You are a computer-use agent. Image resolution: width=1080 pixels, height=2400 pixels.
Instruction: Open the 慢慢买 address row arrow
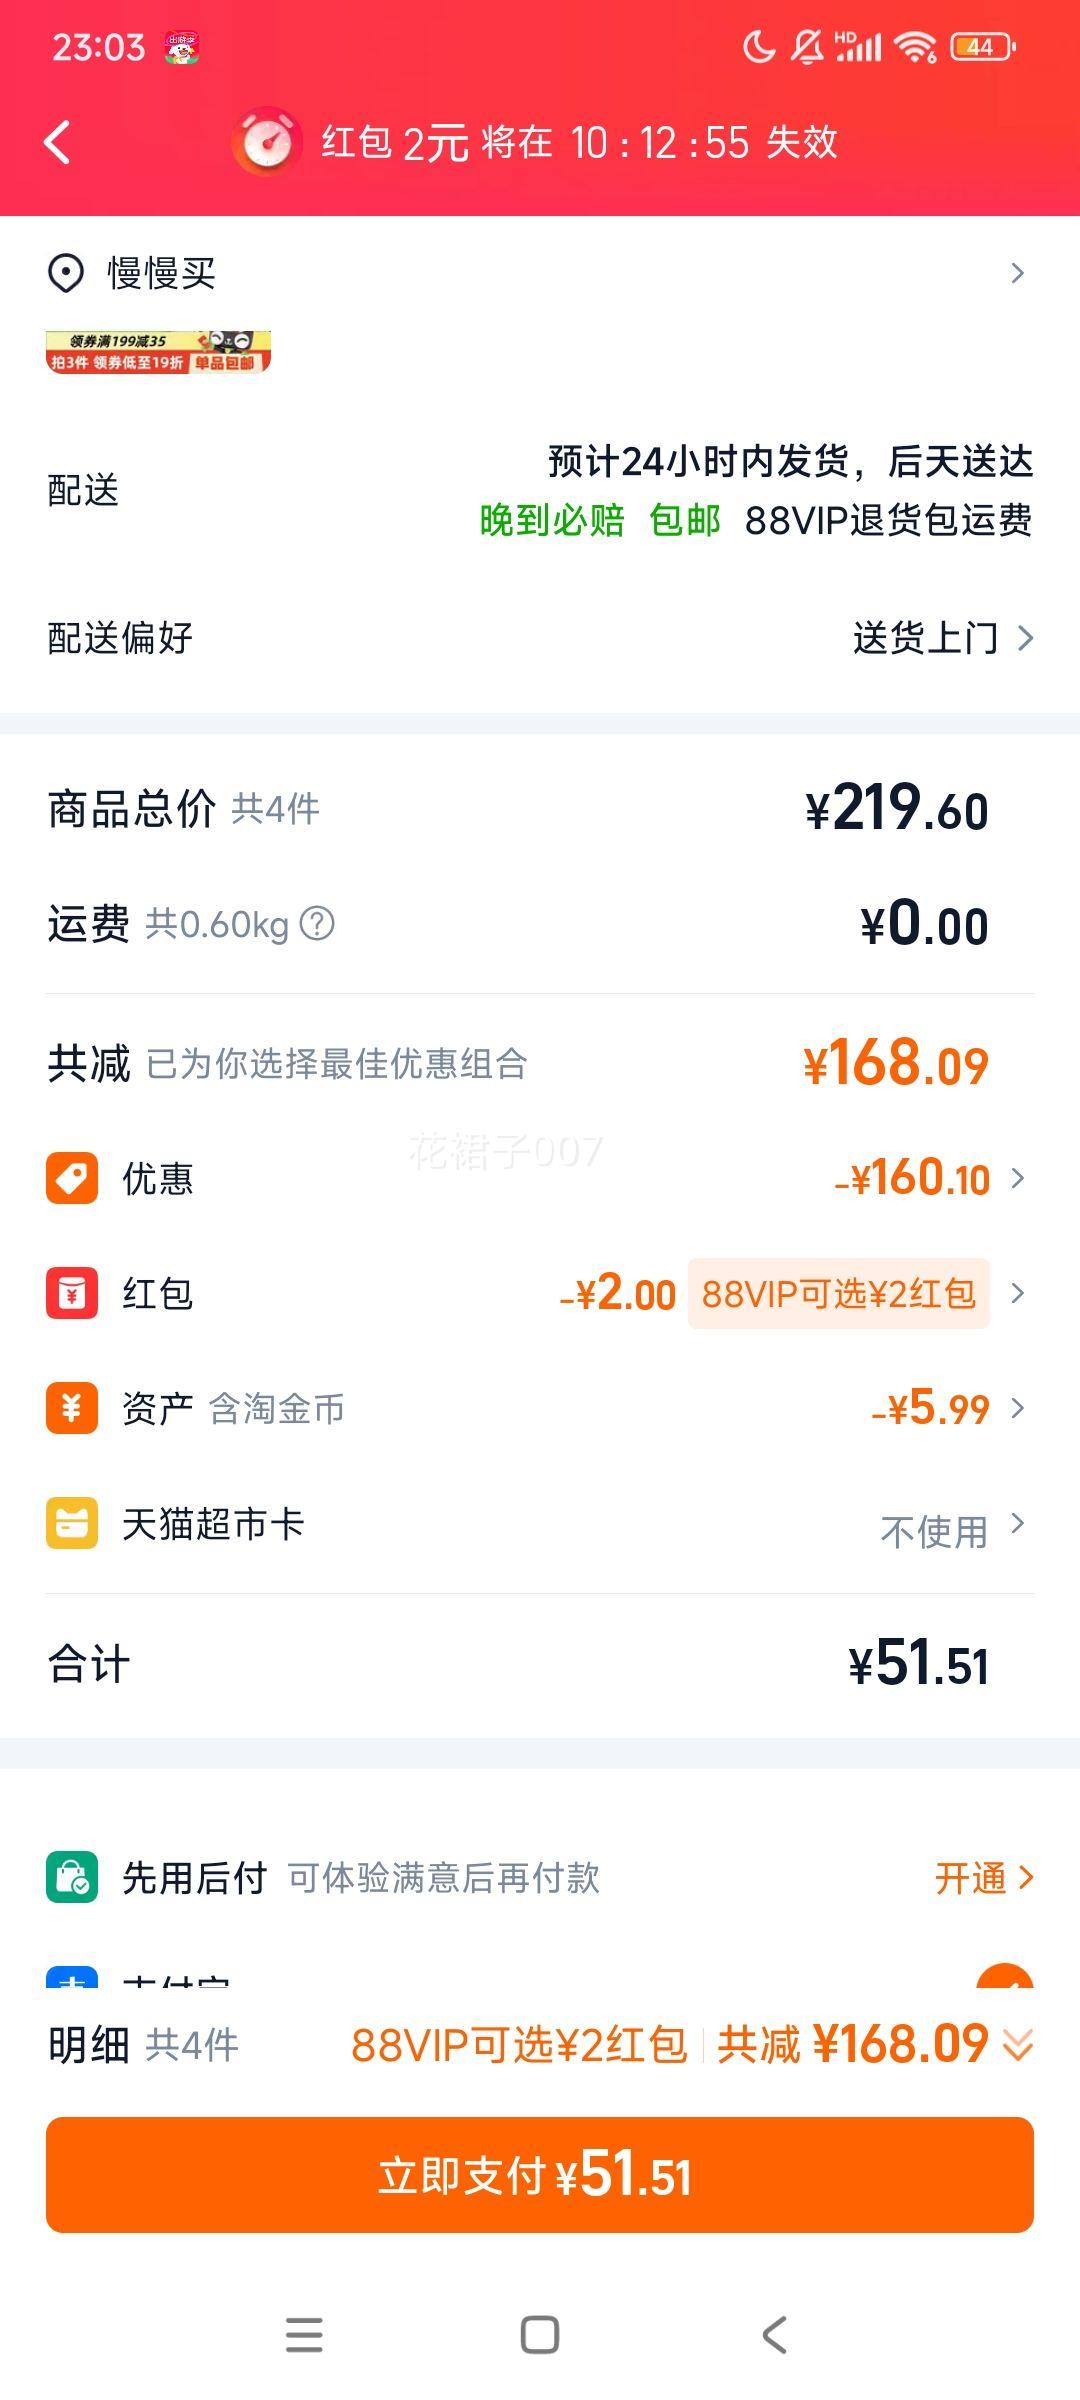1018,273
